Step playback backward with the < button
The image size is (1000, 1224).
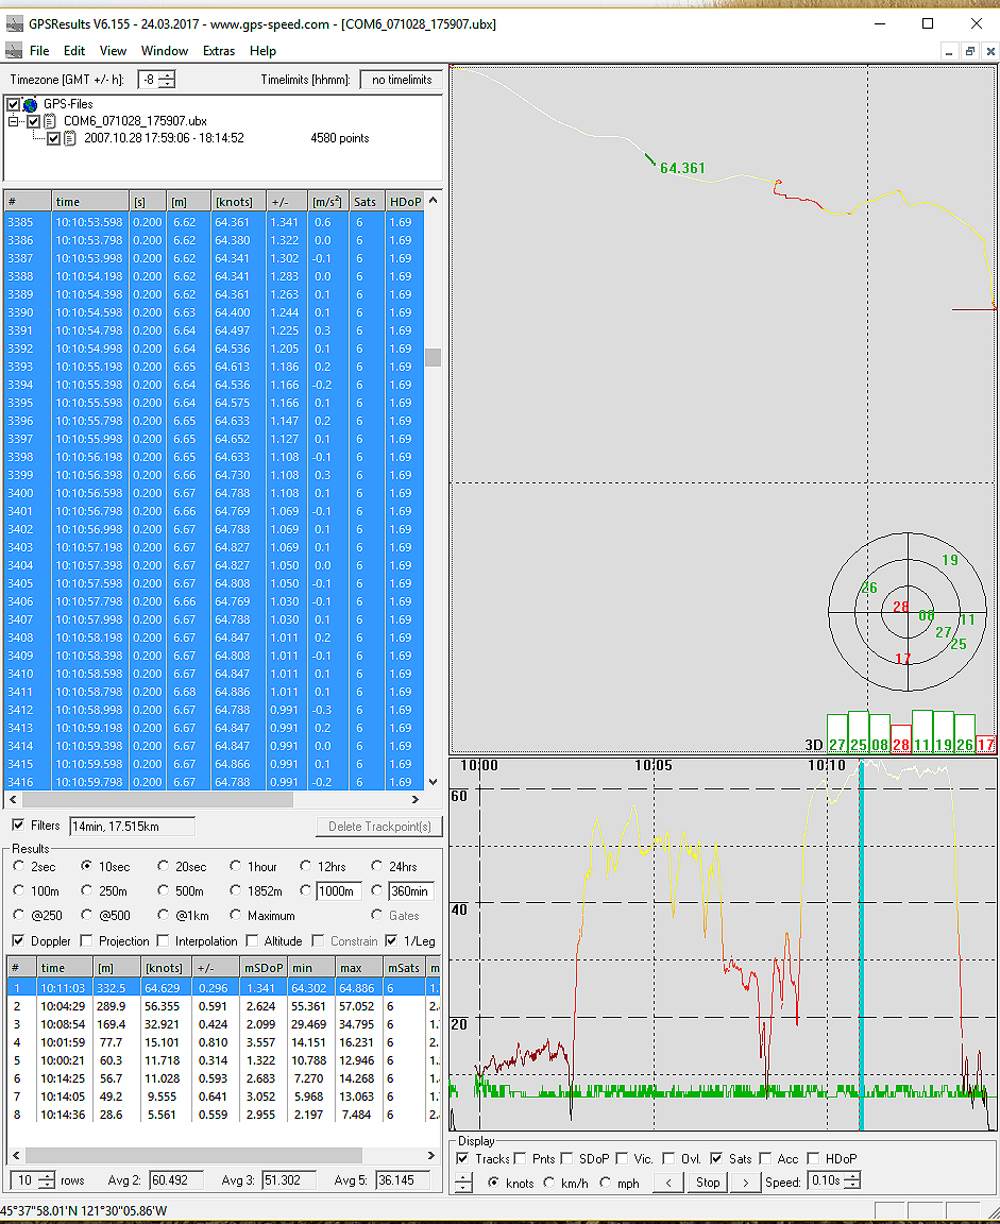(668, 1182)
